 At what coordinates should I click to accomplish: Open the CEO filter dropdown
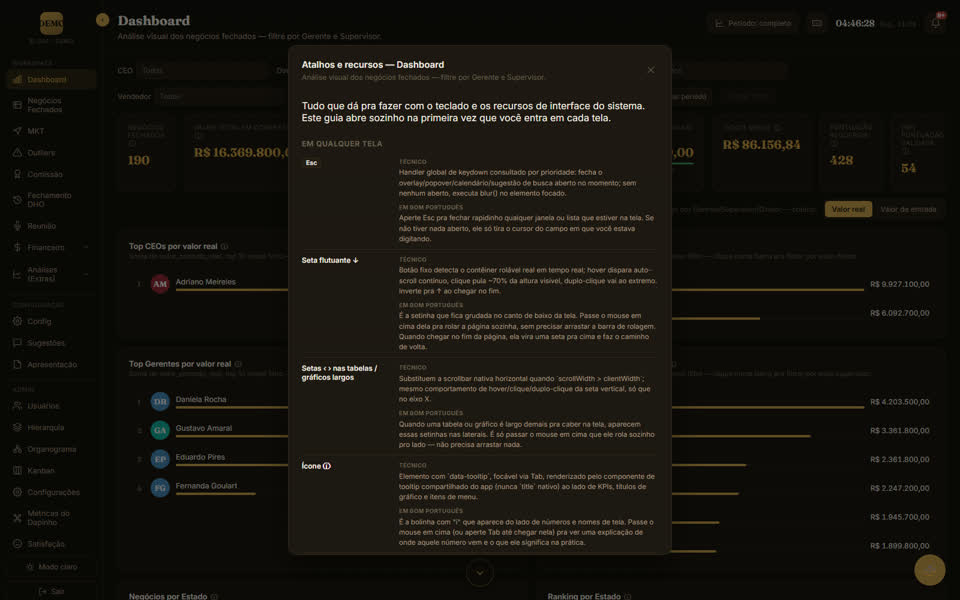[x=203, y=70]
